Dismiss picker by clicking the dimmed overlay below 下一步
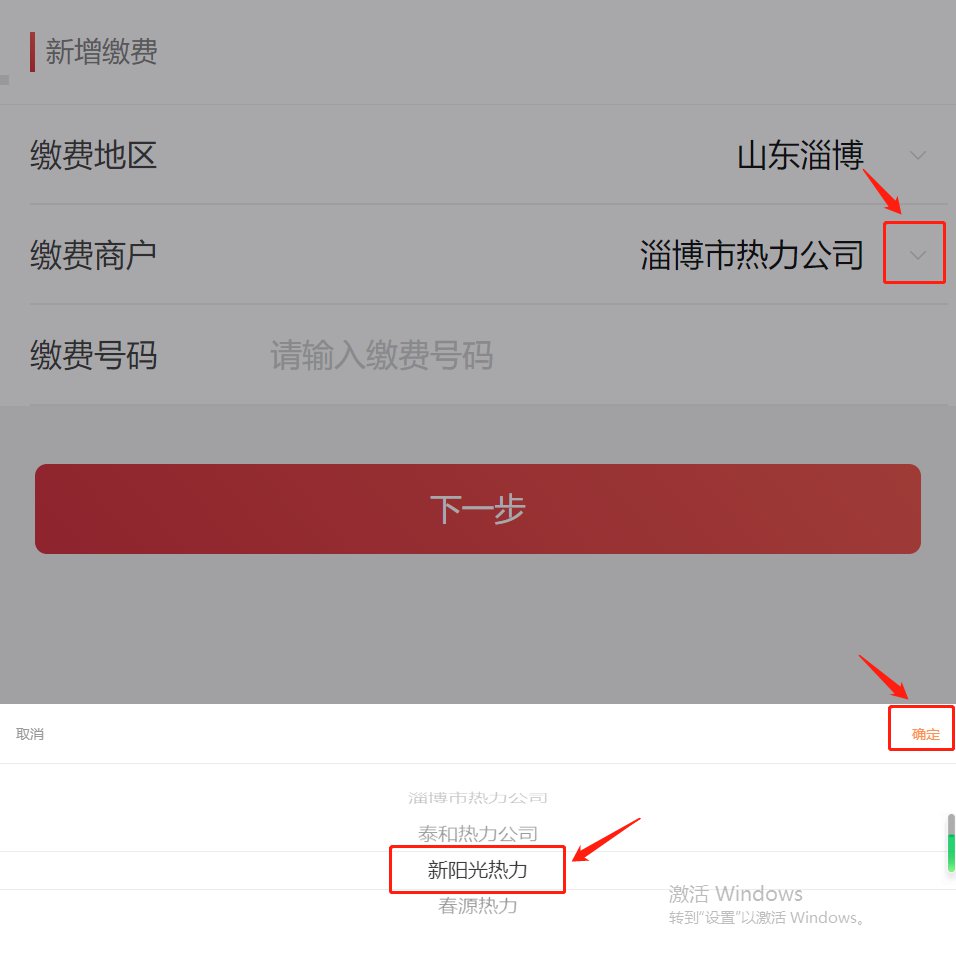 pos(477,629)
